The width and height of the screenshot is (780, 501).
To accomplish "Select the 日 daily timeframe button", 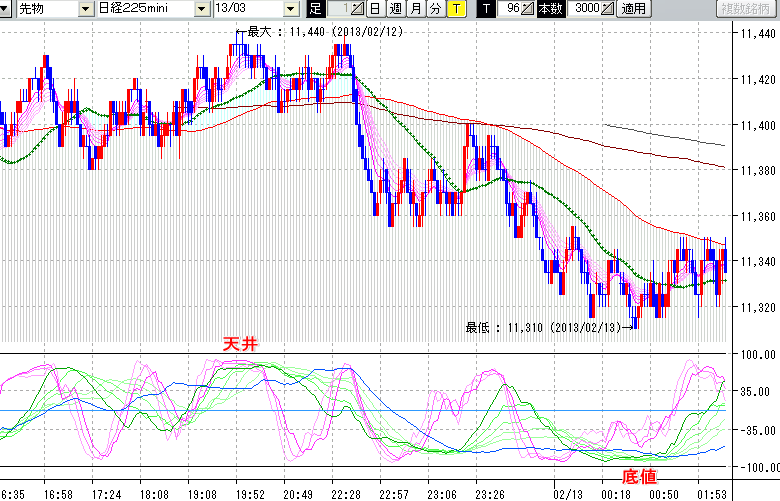I will pos(373,9).
